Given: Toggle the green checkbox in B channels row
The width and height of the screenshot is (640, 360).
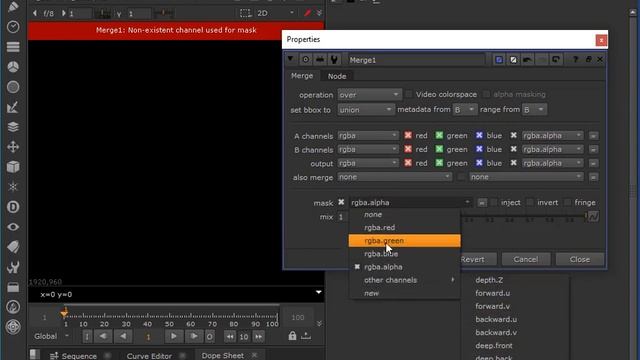Looking at the screenshot, I should pos(439,149).
